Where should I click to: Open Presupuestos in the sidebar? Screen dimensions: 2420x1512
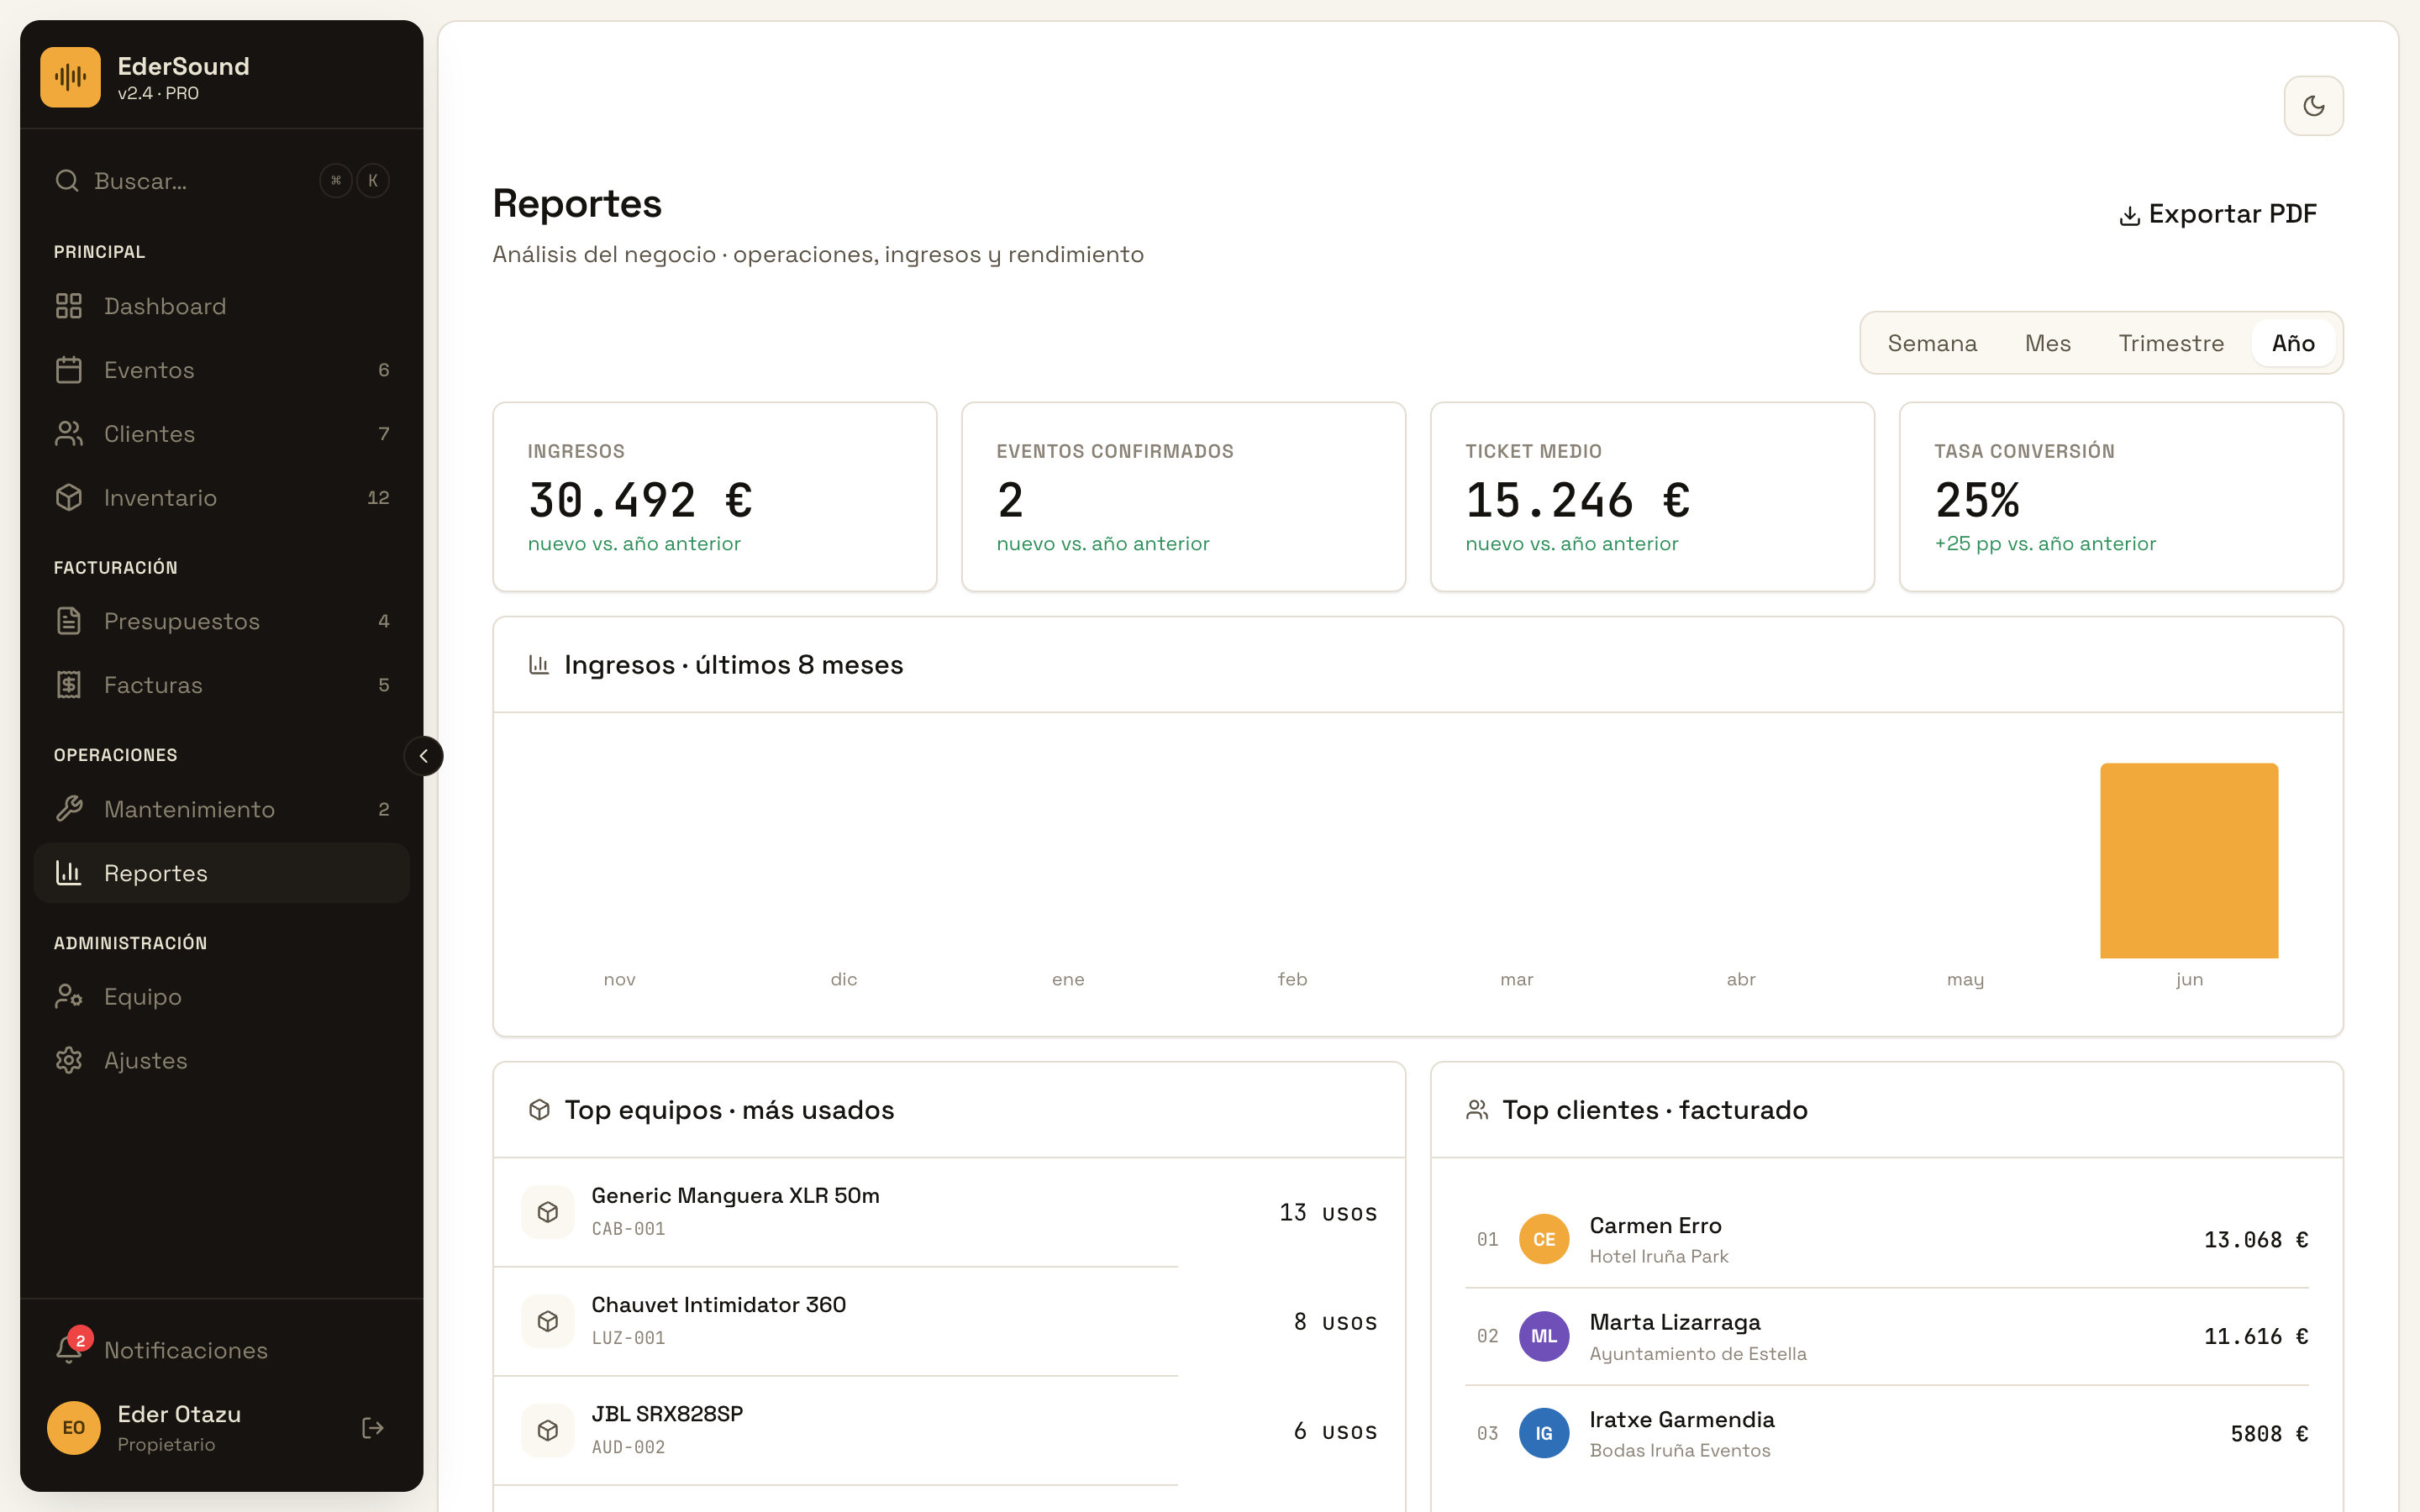pyautogui.click(x=221, y=621)
